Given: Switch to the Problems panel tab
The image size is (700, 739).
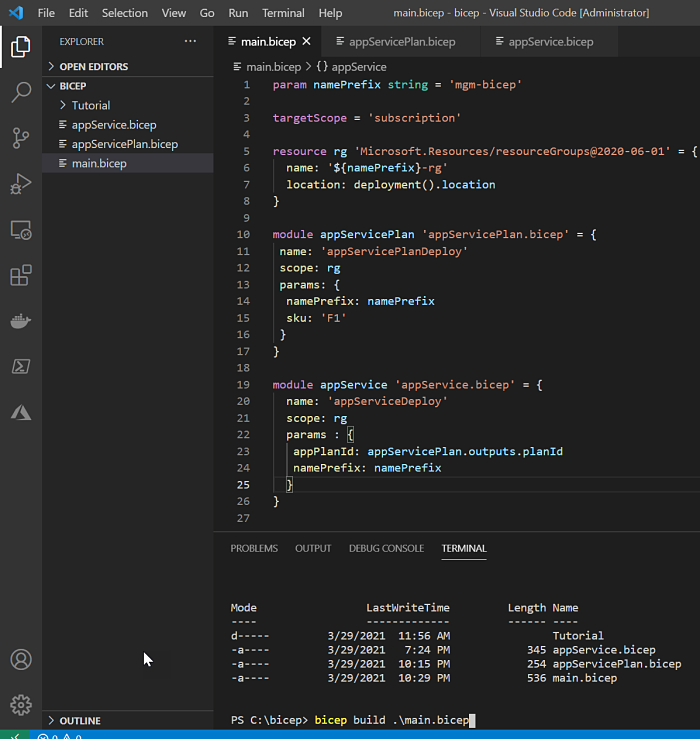Looking at the screenshot, I should tap(254, 548).
